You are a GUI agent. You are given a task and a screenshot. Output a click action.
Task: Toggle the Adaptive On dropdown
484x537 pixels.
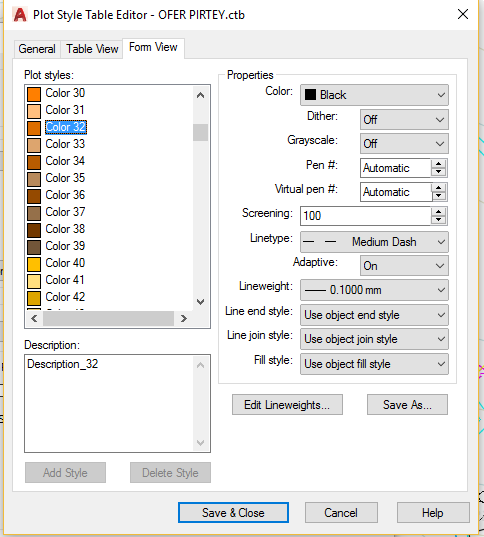404,266
